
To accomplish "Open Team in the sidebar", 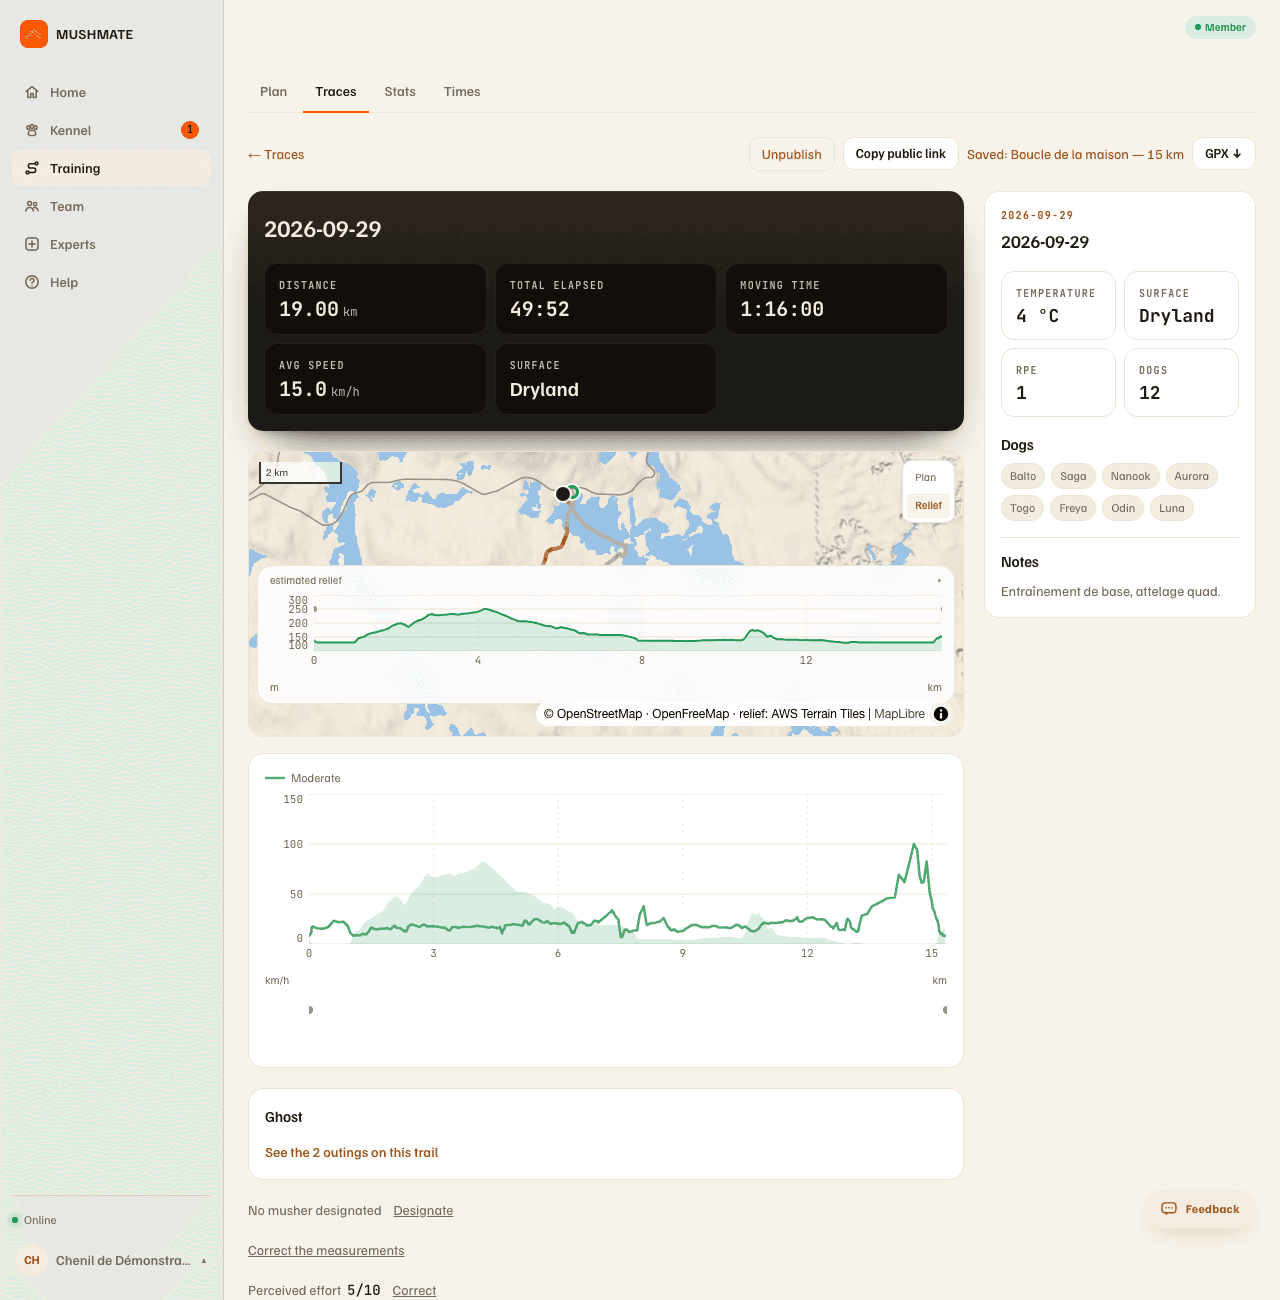I will click(x=111, y=206).
